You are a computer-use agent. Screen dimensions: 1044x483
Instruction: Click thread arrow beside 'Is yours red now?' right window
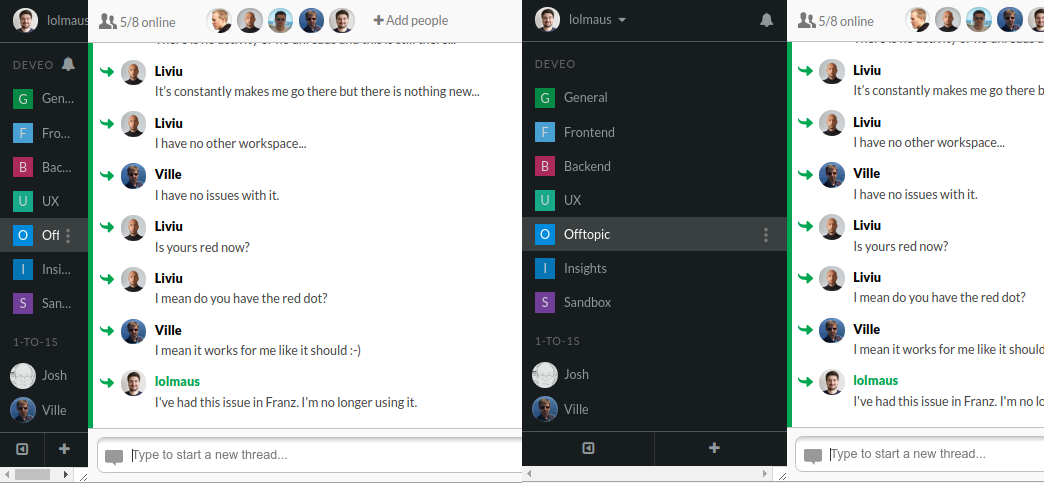coord(805,227)
